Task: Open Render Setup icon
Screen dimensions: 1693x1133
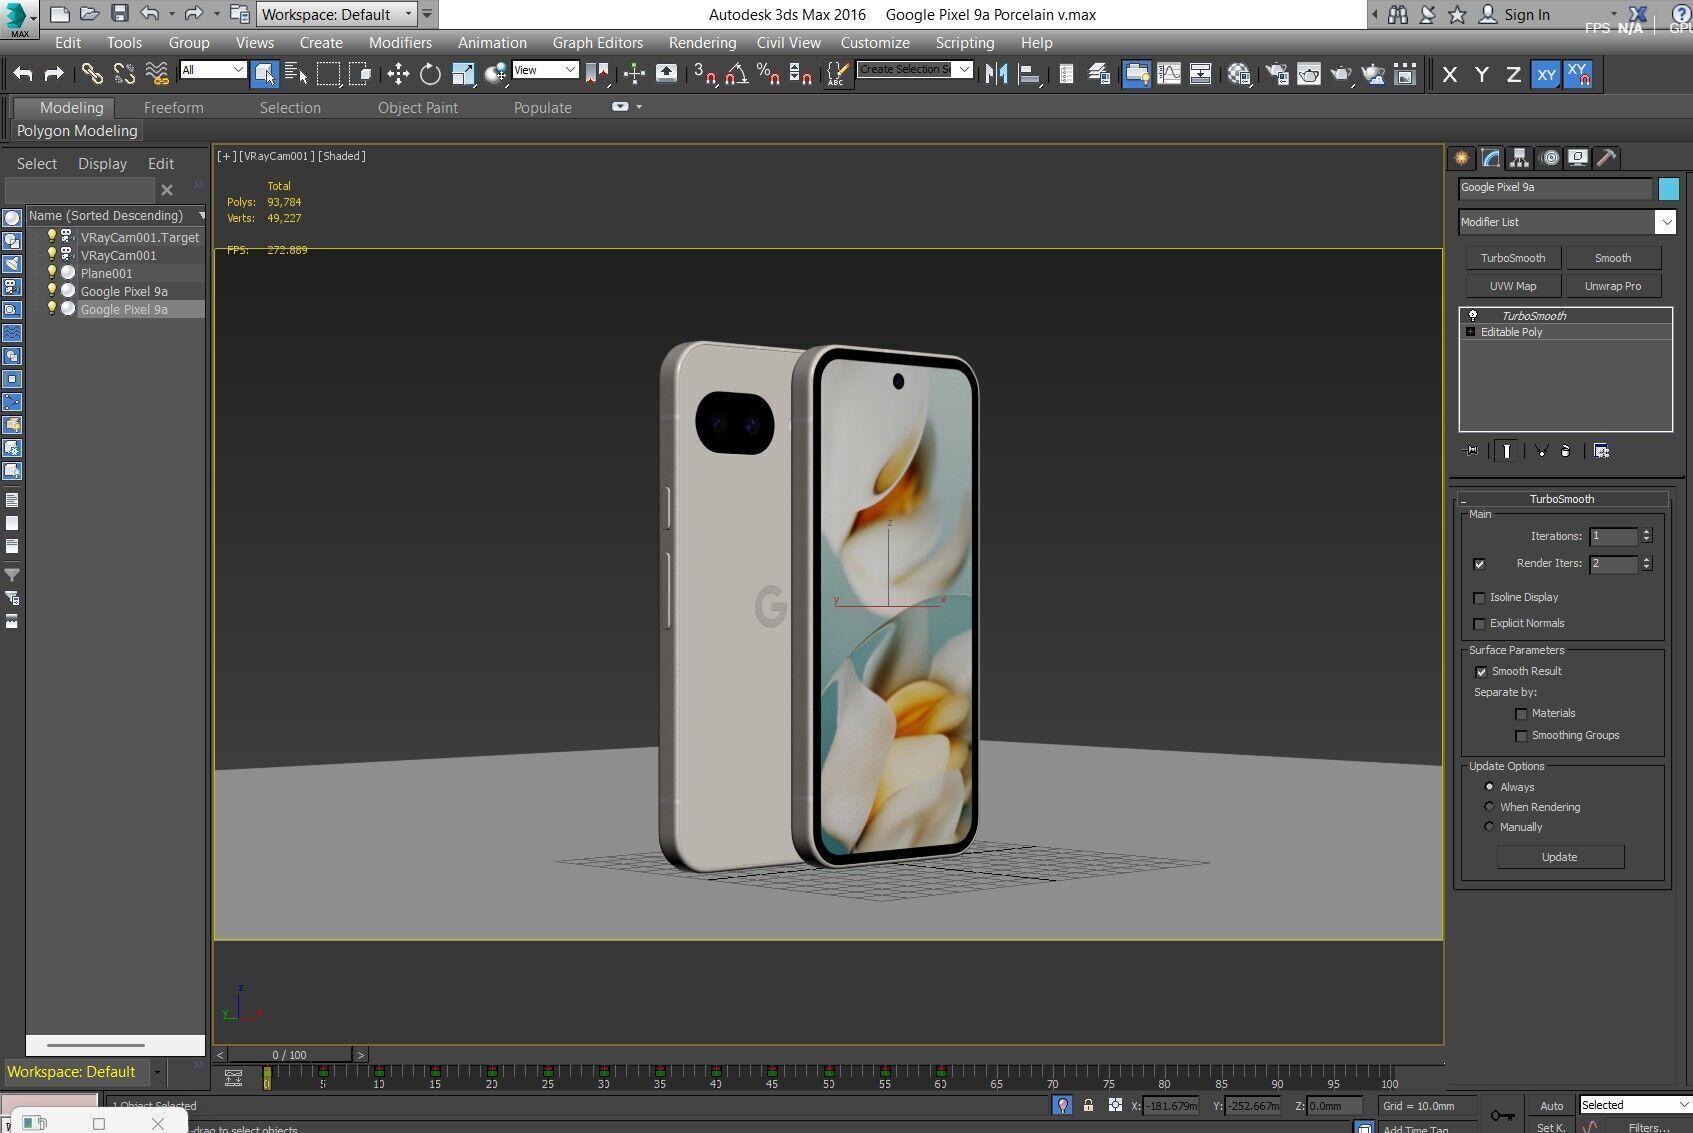Action: (1277, 74)
